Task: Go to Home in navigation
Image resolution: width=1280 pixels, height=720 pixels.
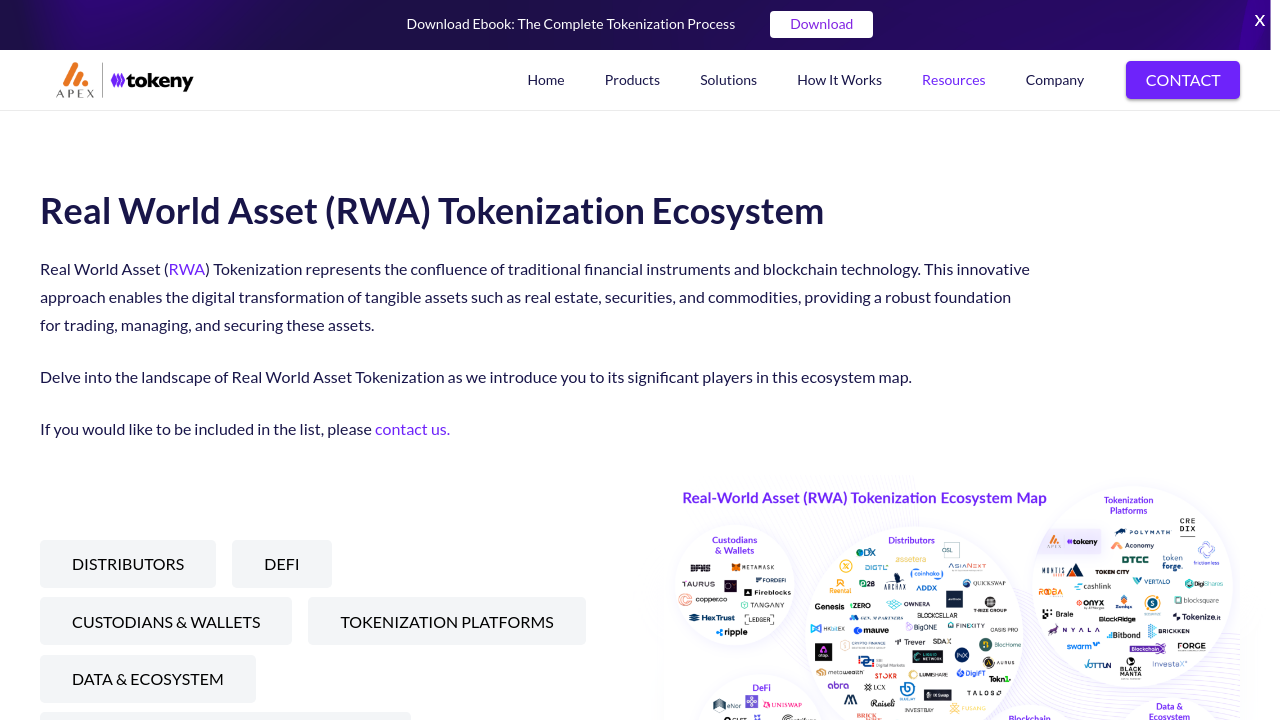Action: tap(546, 80)
